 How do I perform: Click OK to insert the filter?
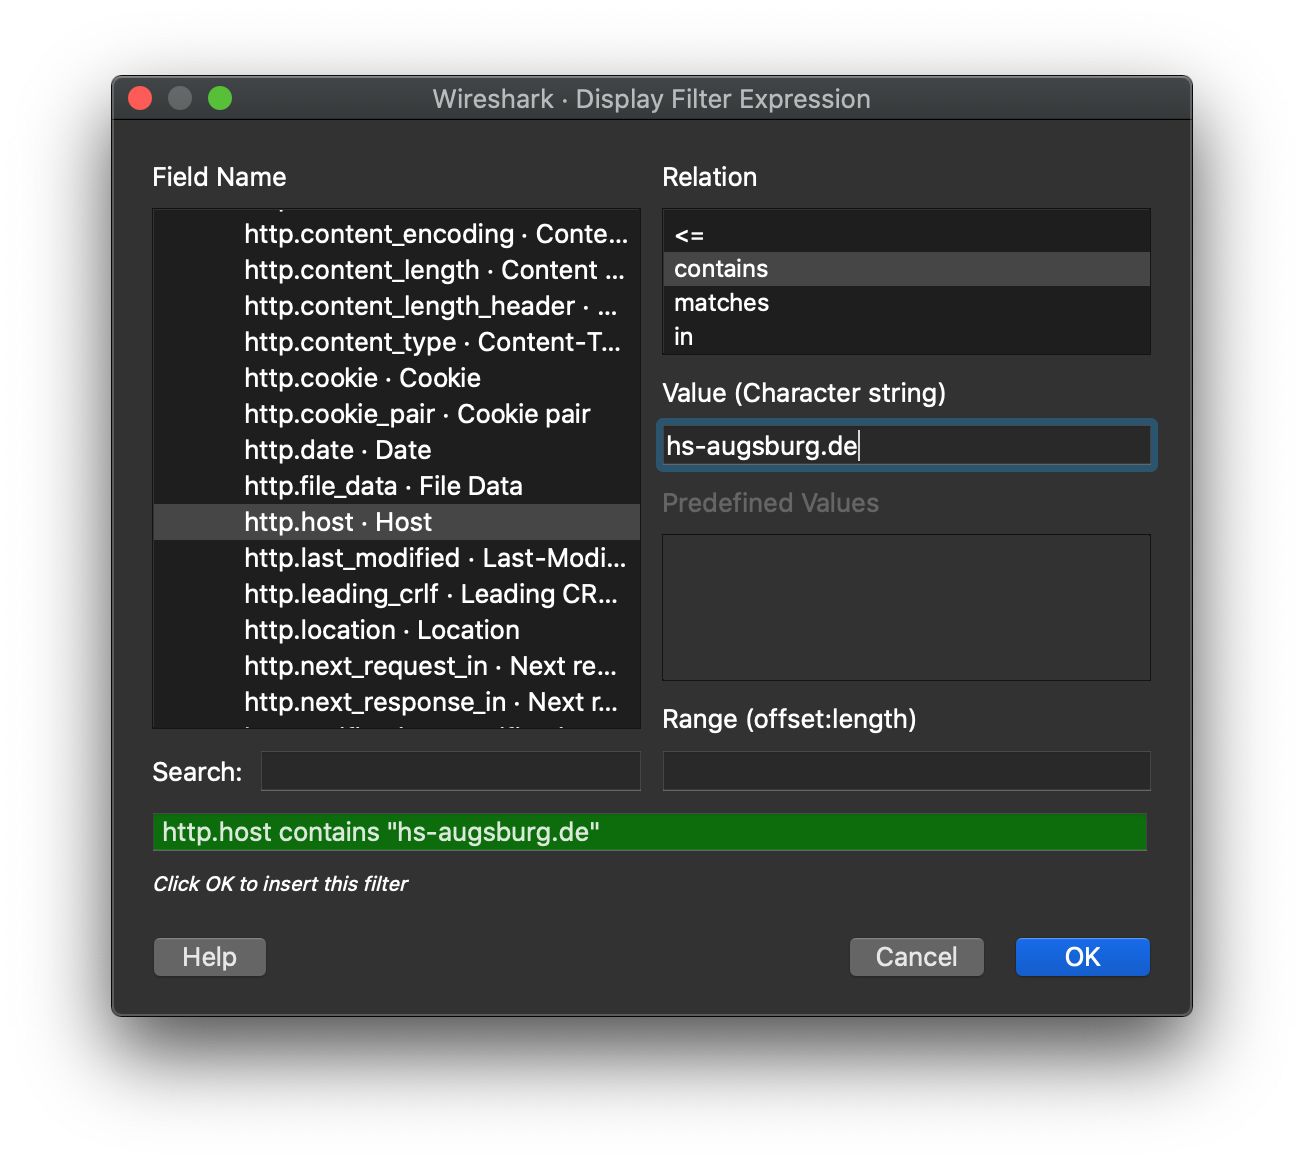click(x=1082, y=956)
